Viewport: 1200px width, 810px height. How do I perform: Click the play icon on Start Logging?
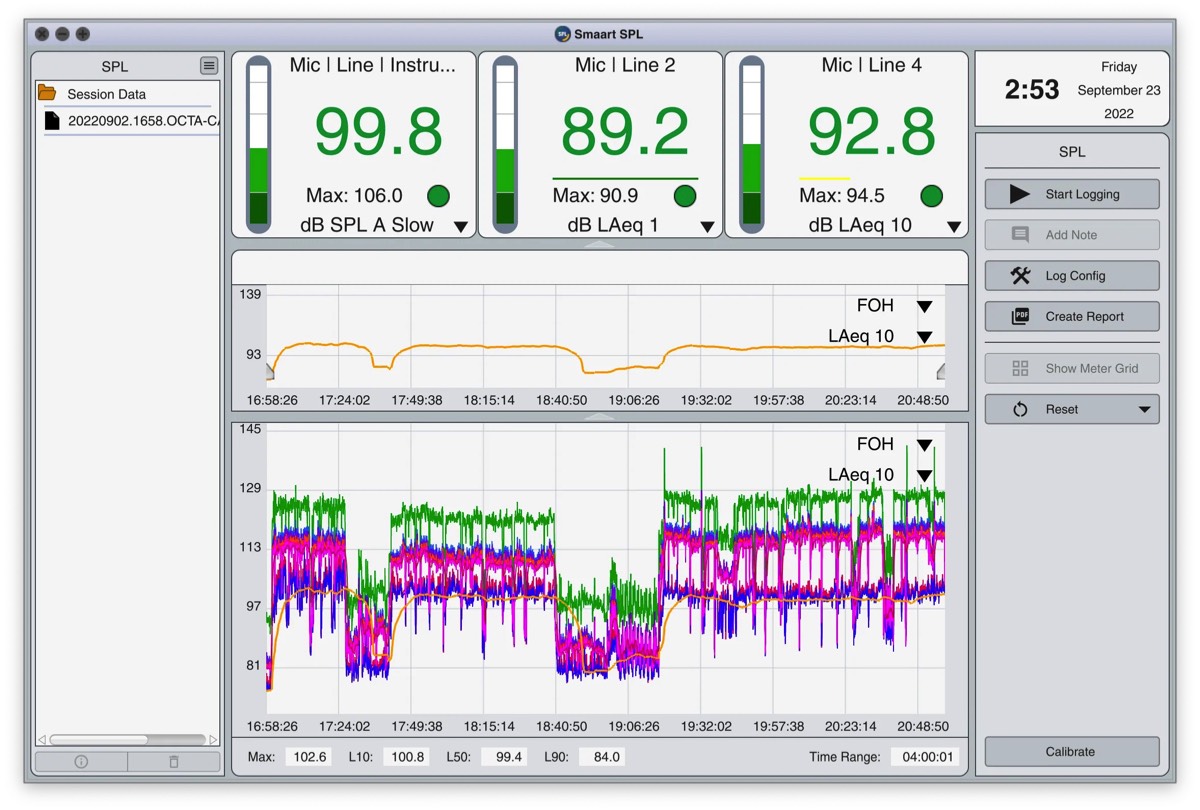coord(1019,194)
